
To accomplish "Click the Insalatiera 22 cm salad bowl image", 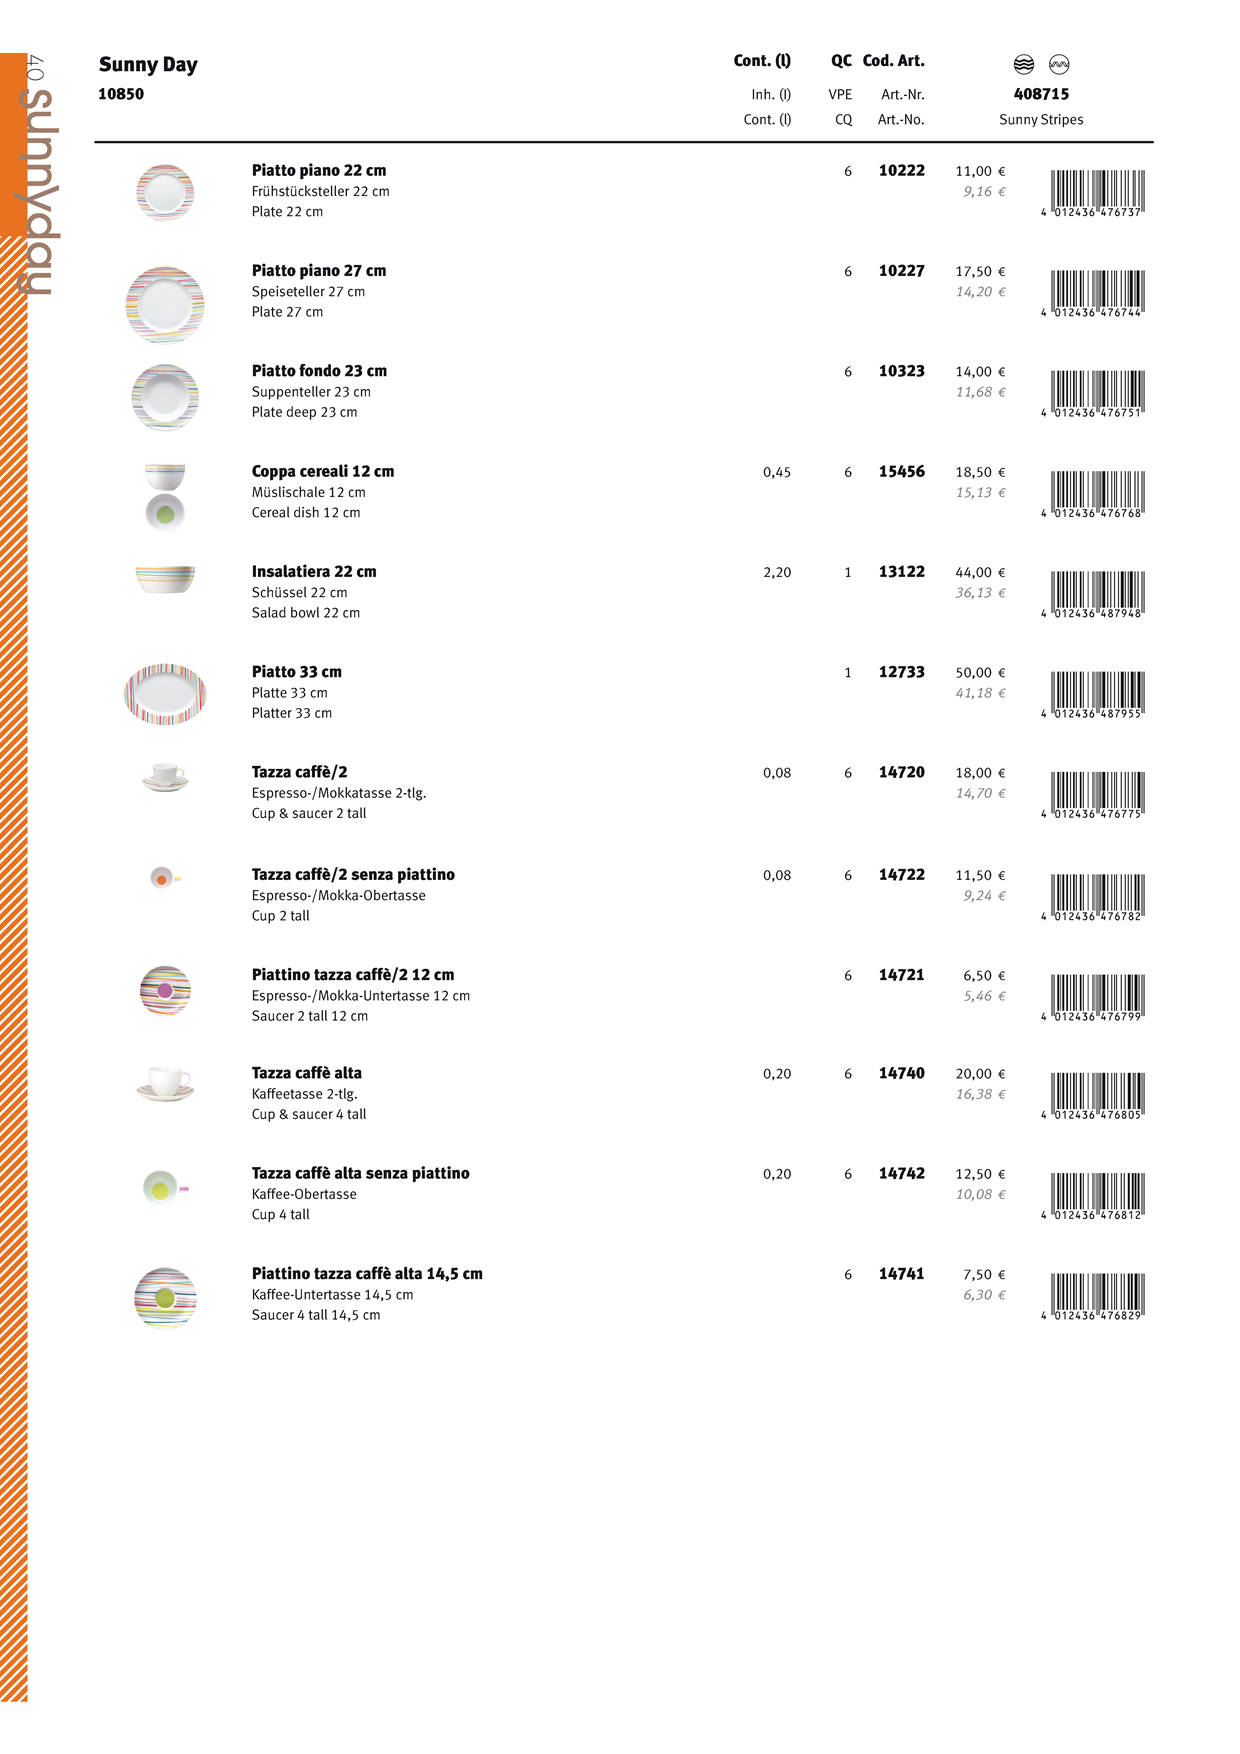I will tap(165, 578).
